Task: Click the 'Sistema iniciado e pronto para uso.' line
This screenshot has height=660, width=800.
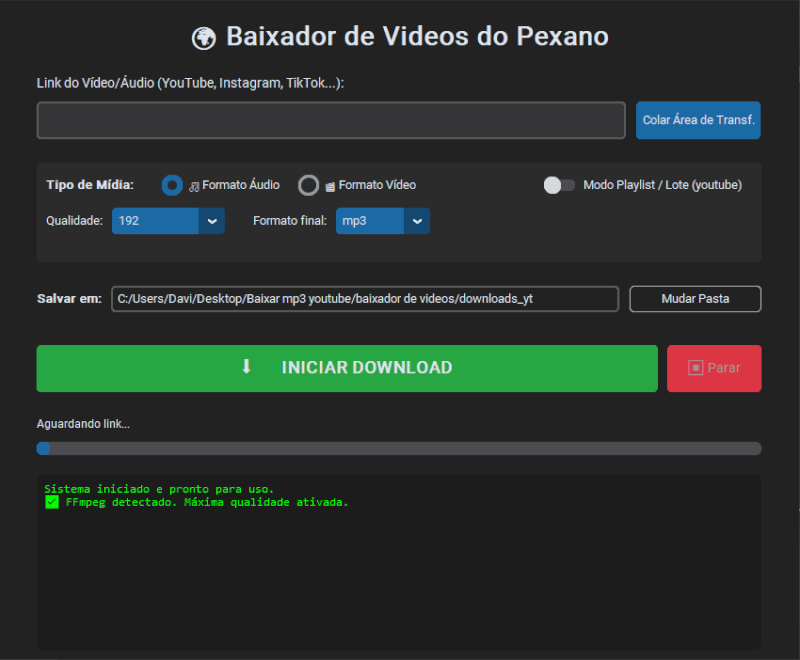Action: click(159, 489)
